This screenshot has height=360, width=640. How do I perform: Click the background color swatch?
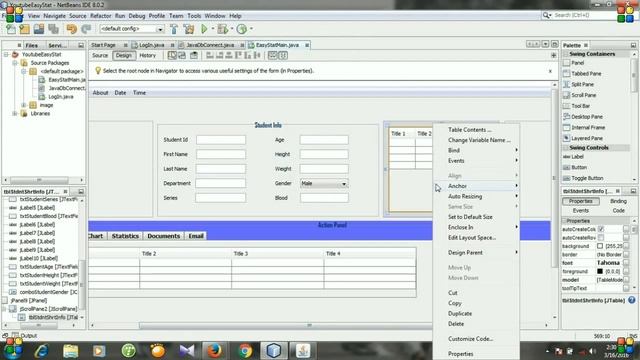coord(600,246)
